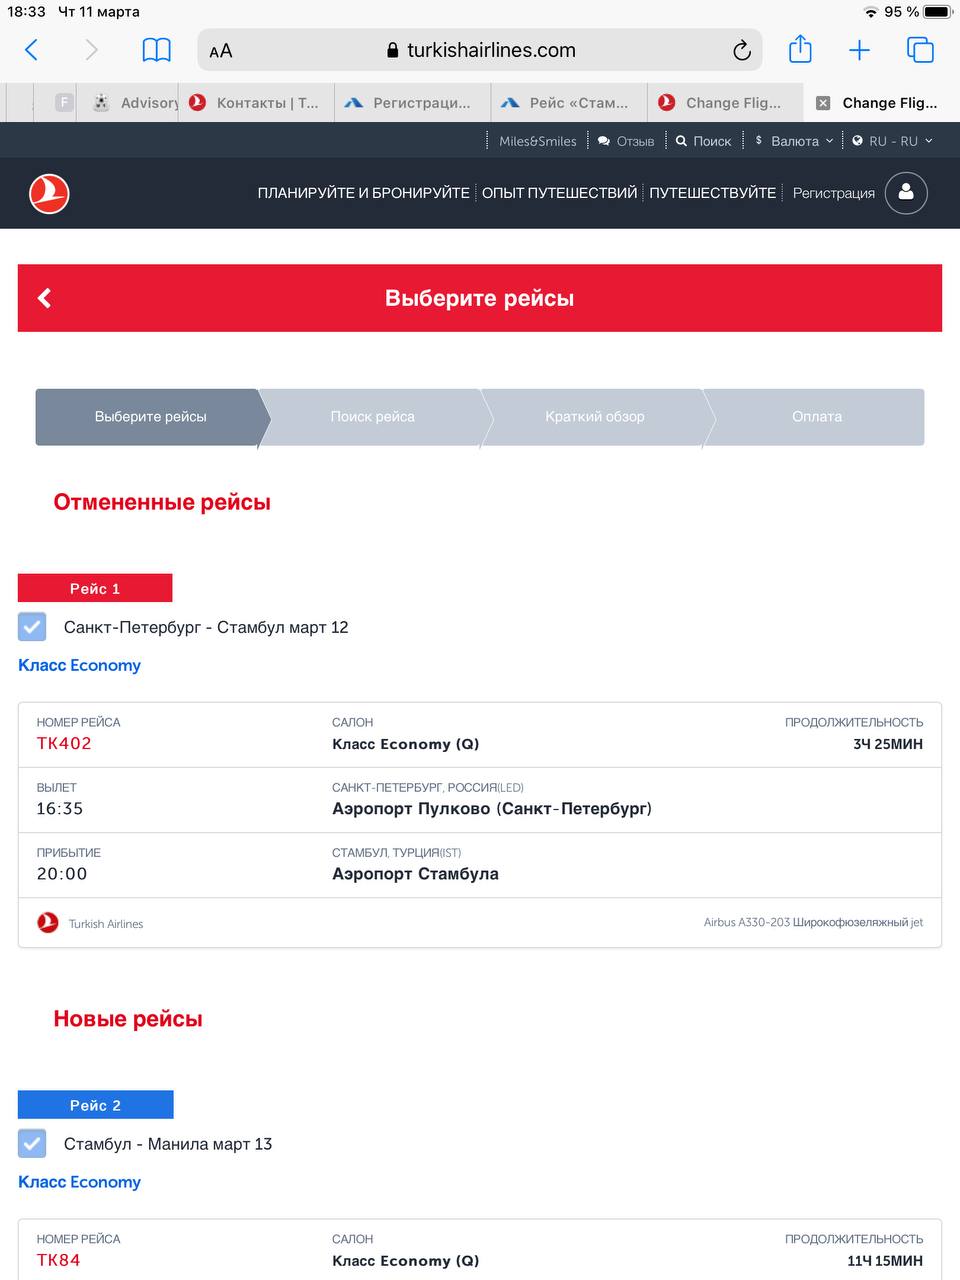The image size is (960, 1280).
Task: Click Санкт-Петербург - Стамбул март 12 label
Action: (x=206, y=627)
